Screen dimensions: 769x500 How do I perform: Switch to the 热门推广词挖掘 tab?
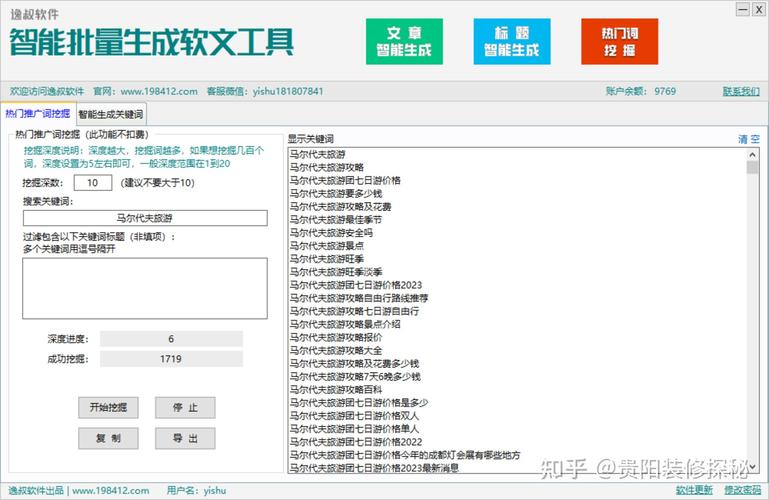37,114
